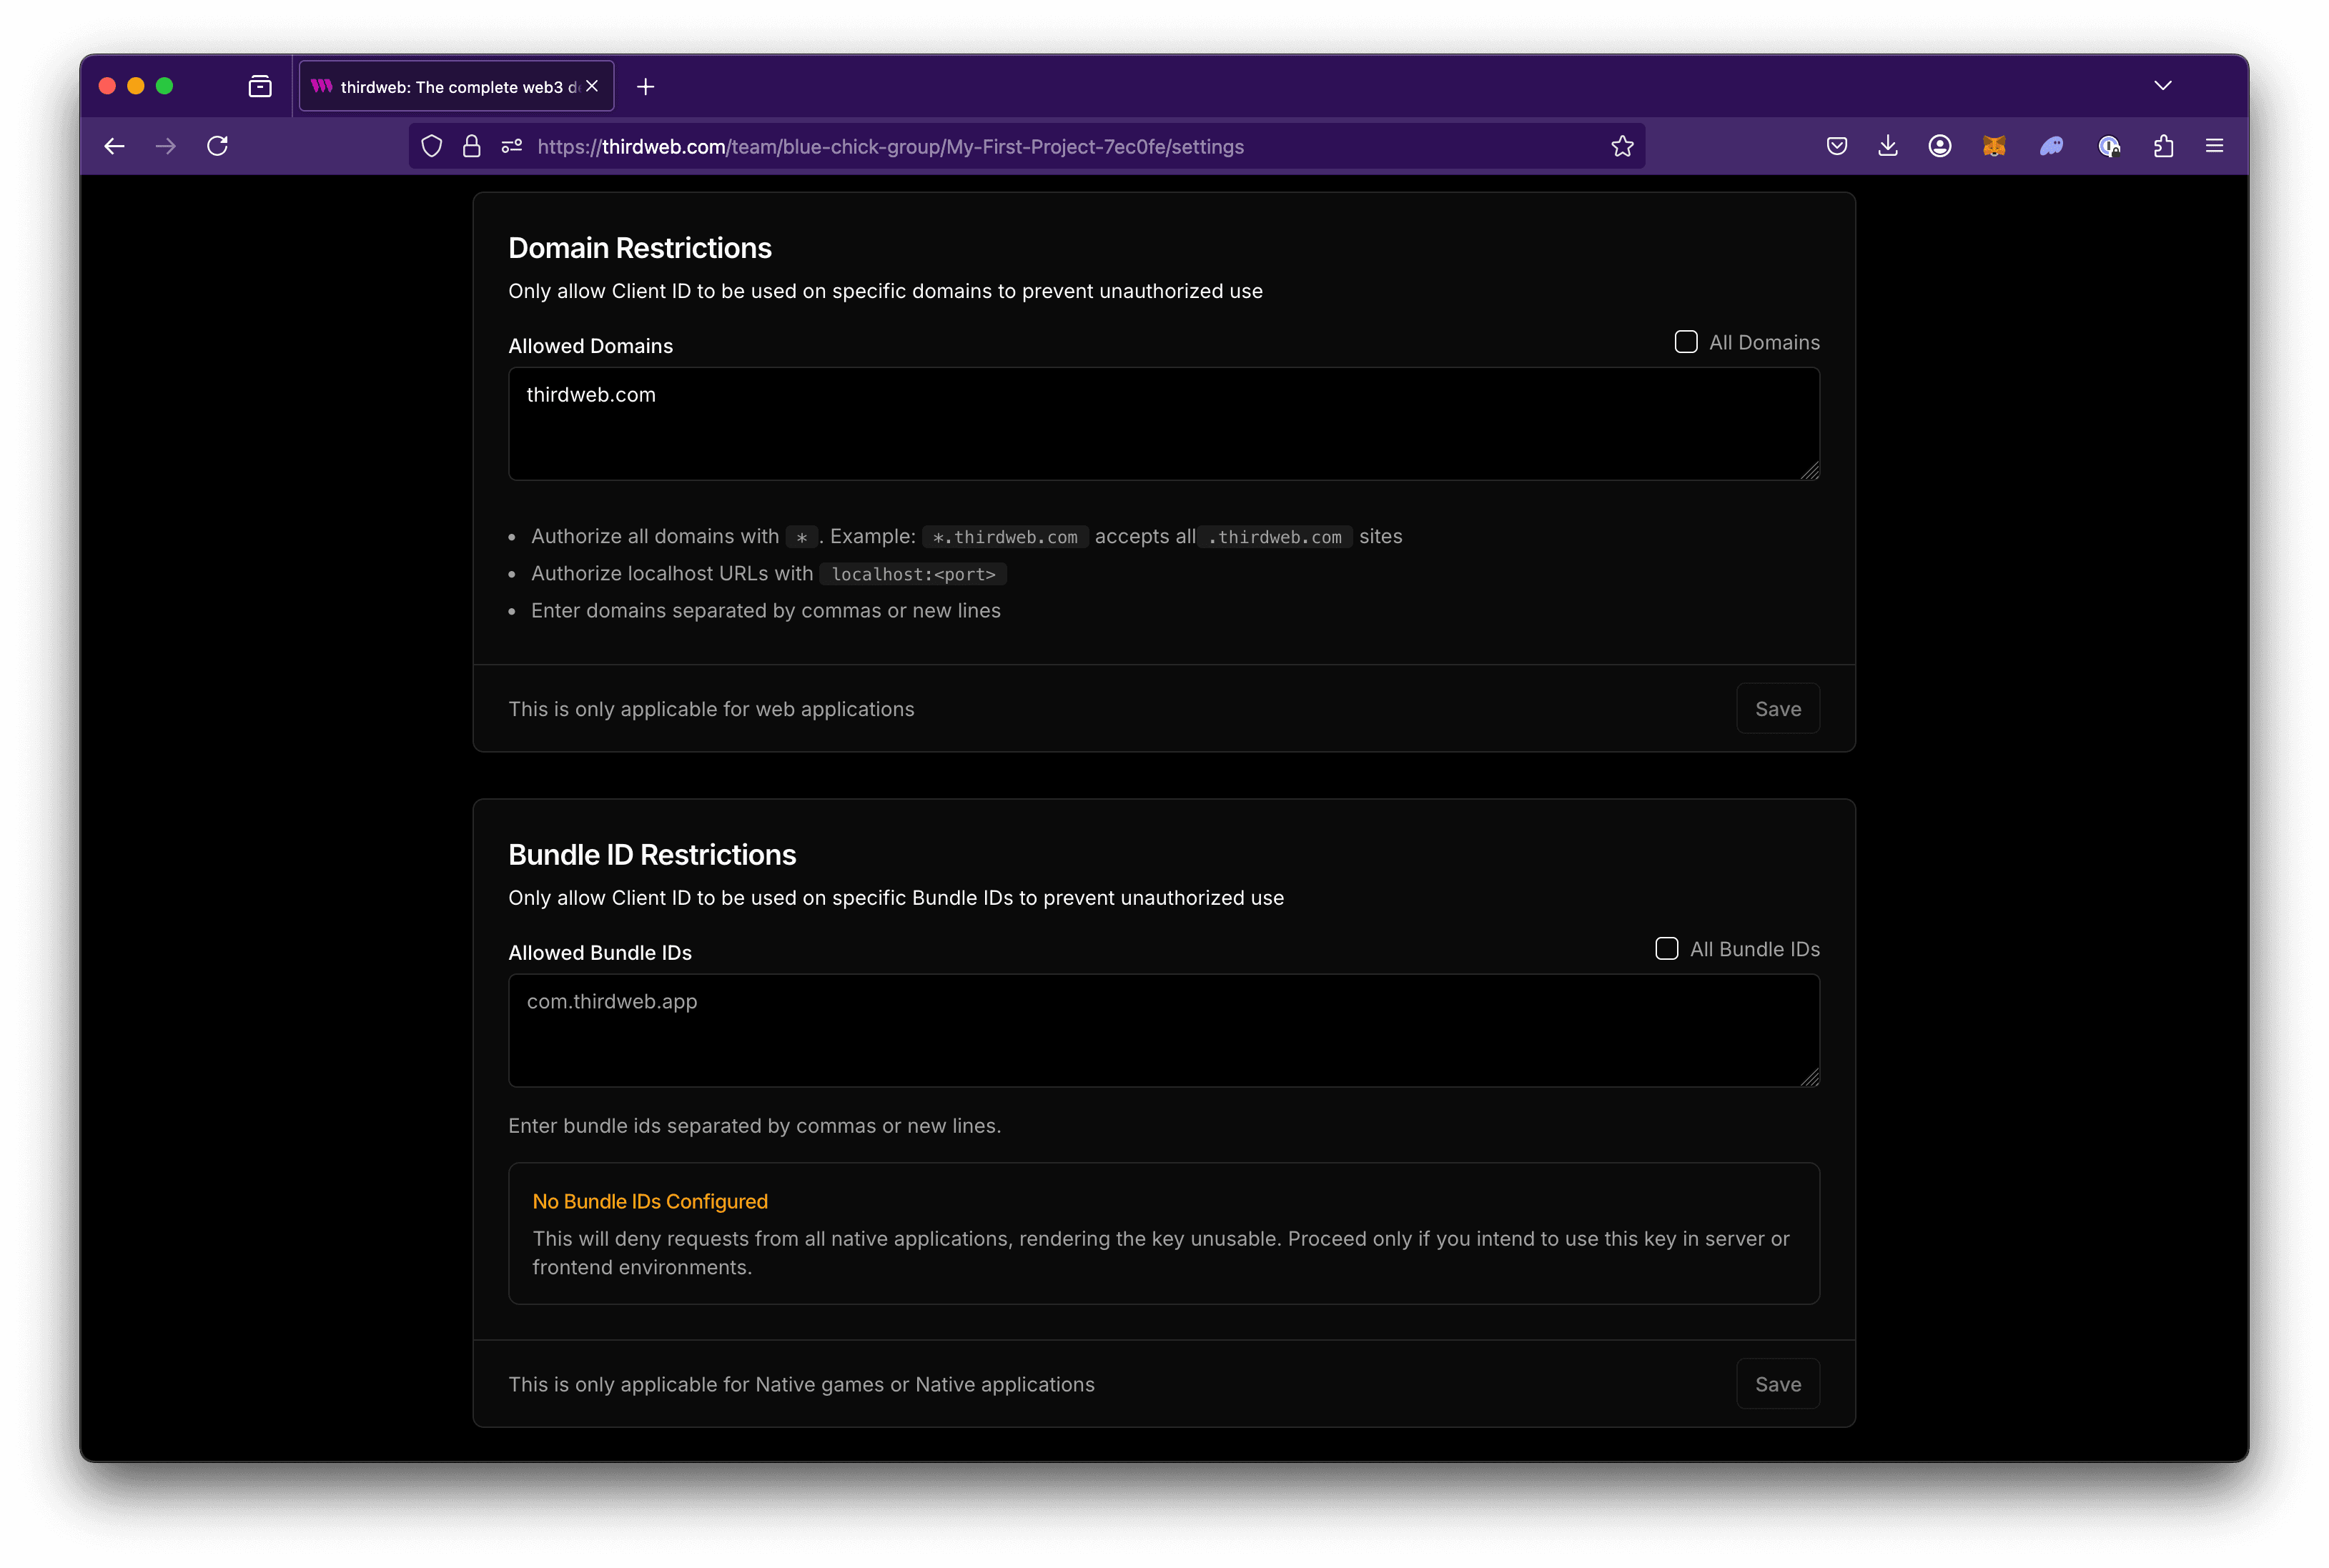The width and height of the screenshot is (2329, 1568).
Task: Select the thirdweb browser tab
Action: (445, 87)
